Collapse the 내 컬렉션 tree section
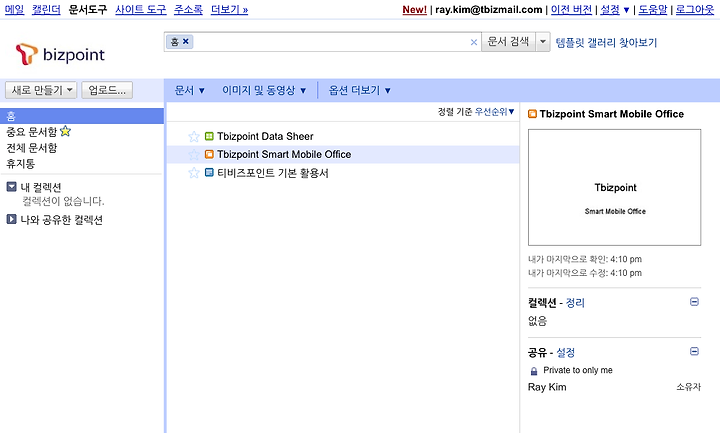 [x=11, y=186]
